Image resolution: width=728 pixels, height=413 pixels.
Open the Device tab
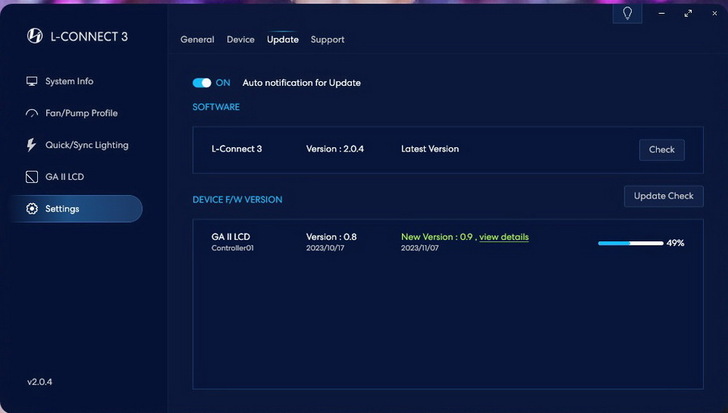[240, 40]
